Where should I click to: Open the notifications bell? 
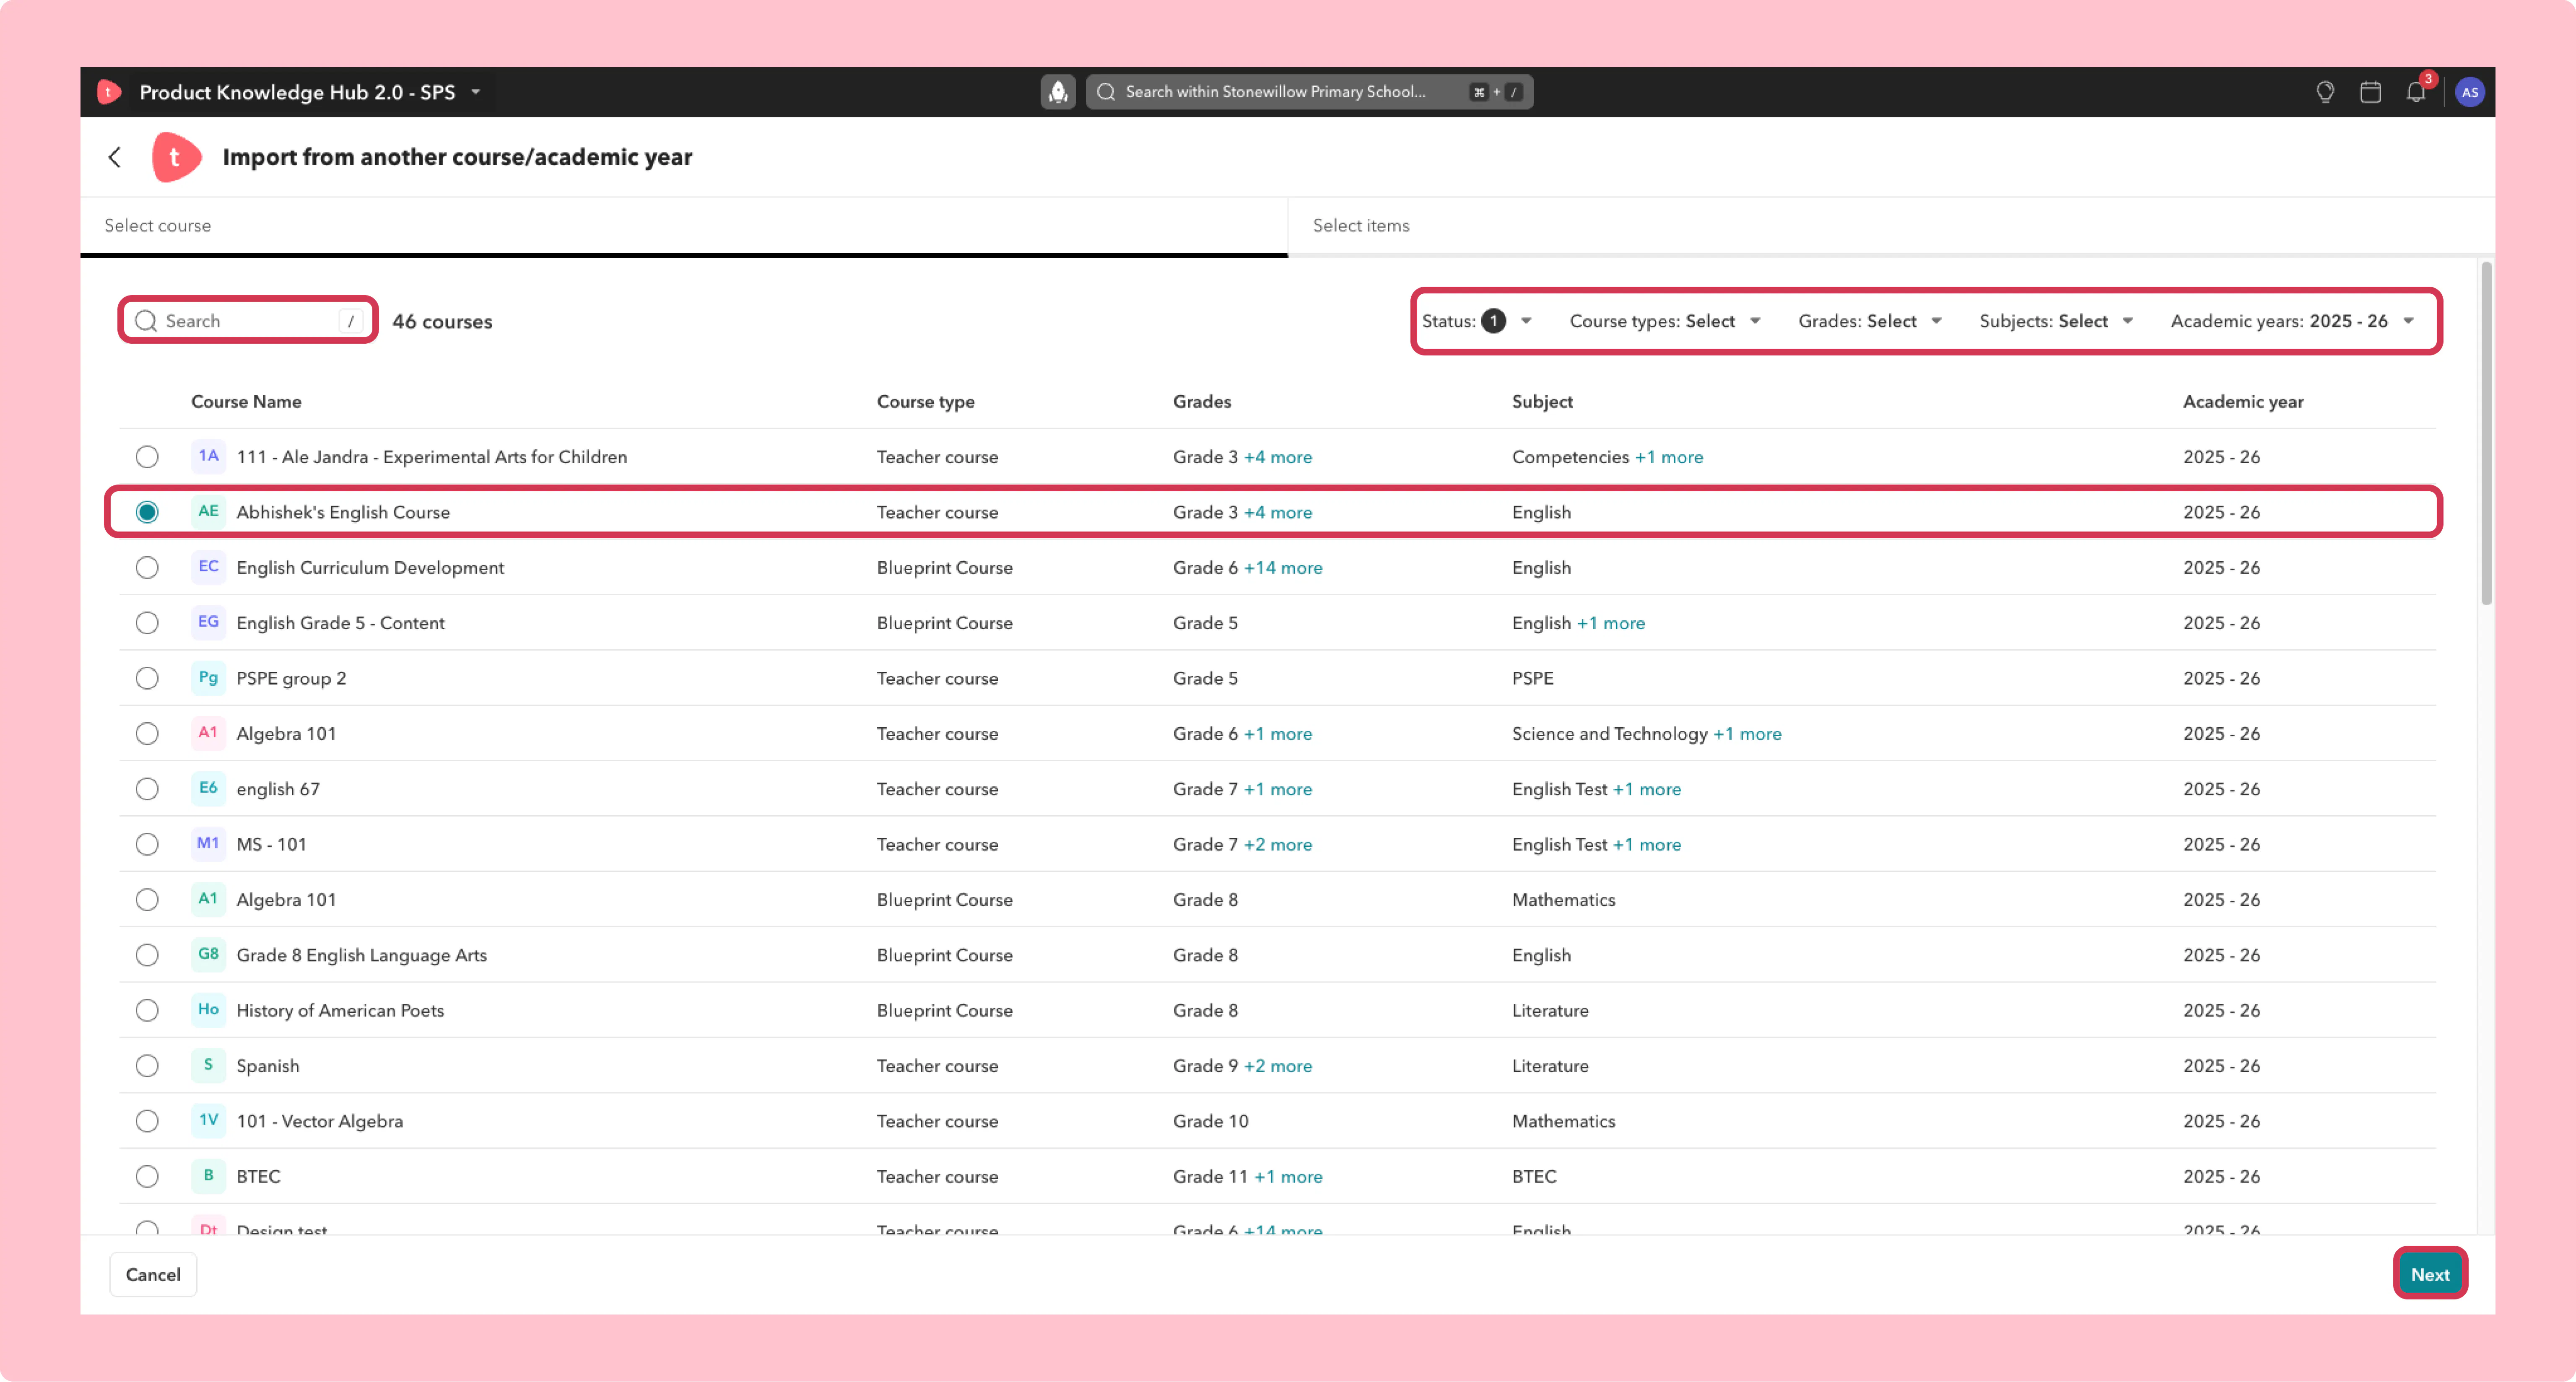click(x=2416, y=92)
